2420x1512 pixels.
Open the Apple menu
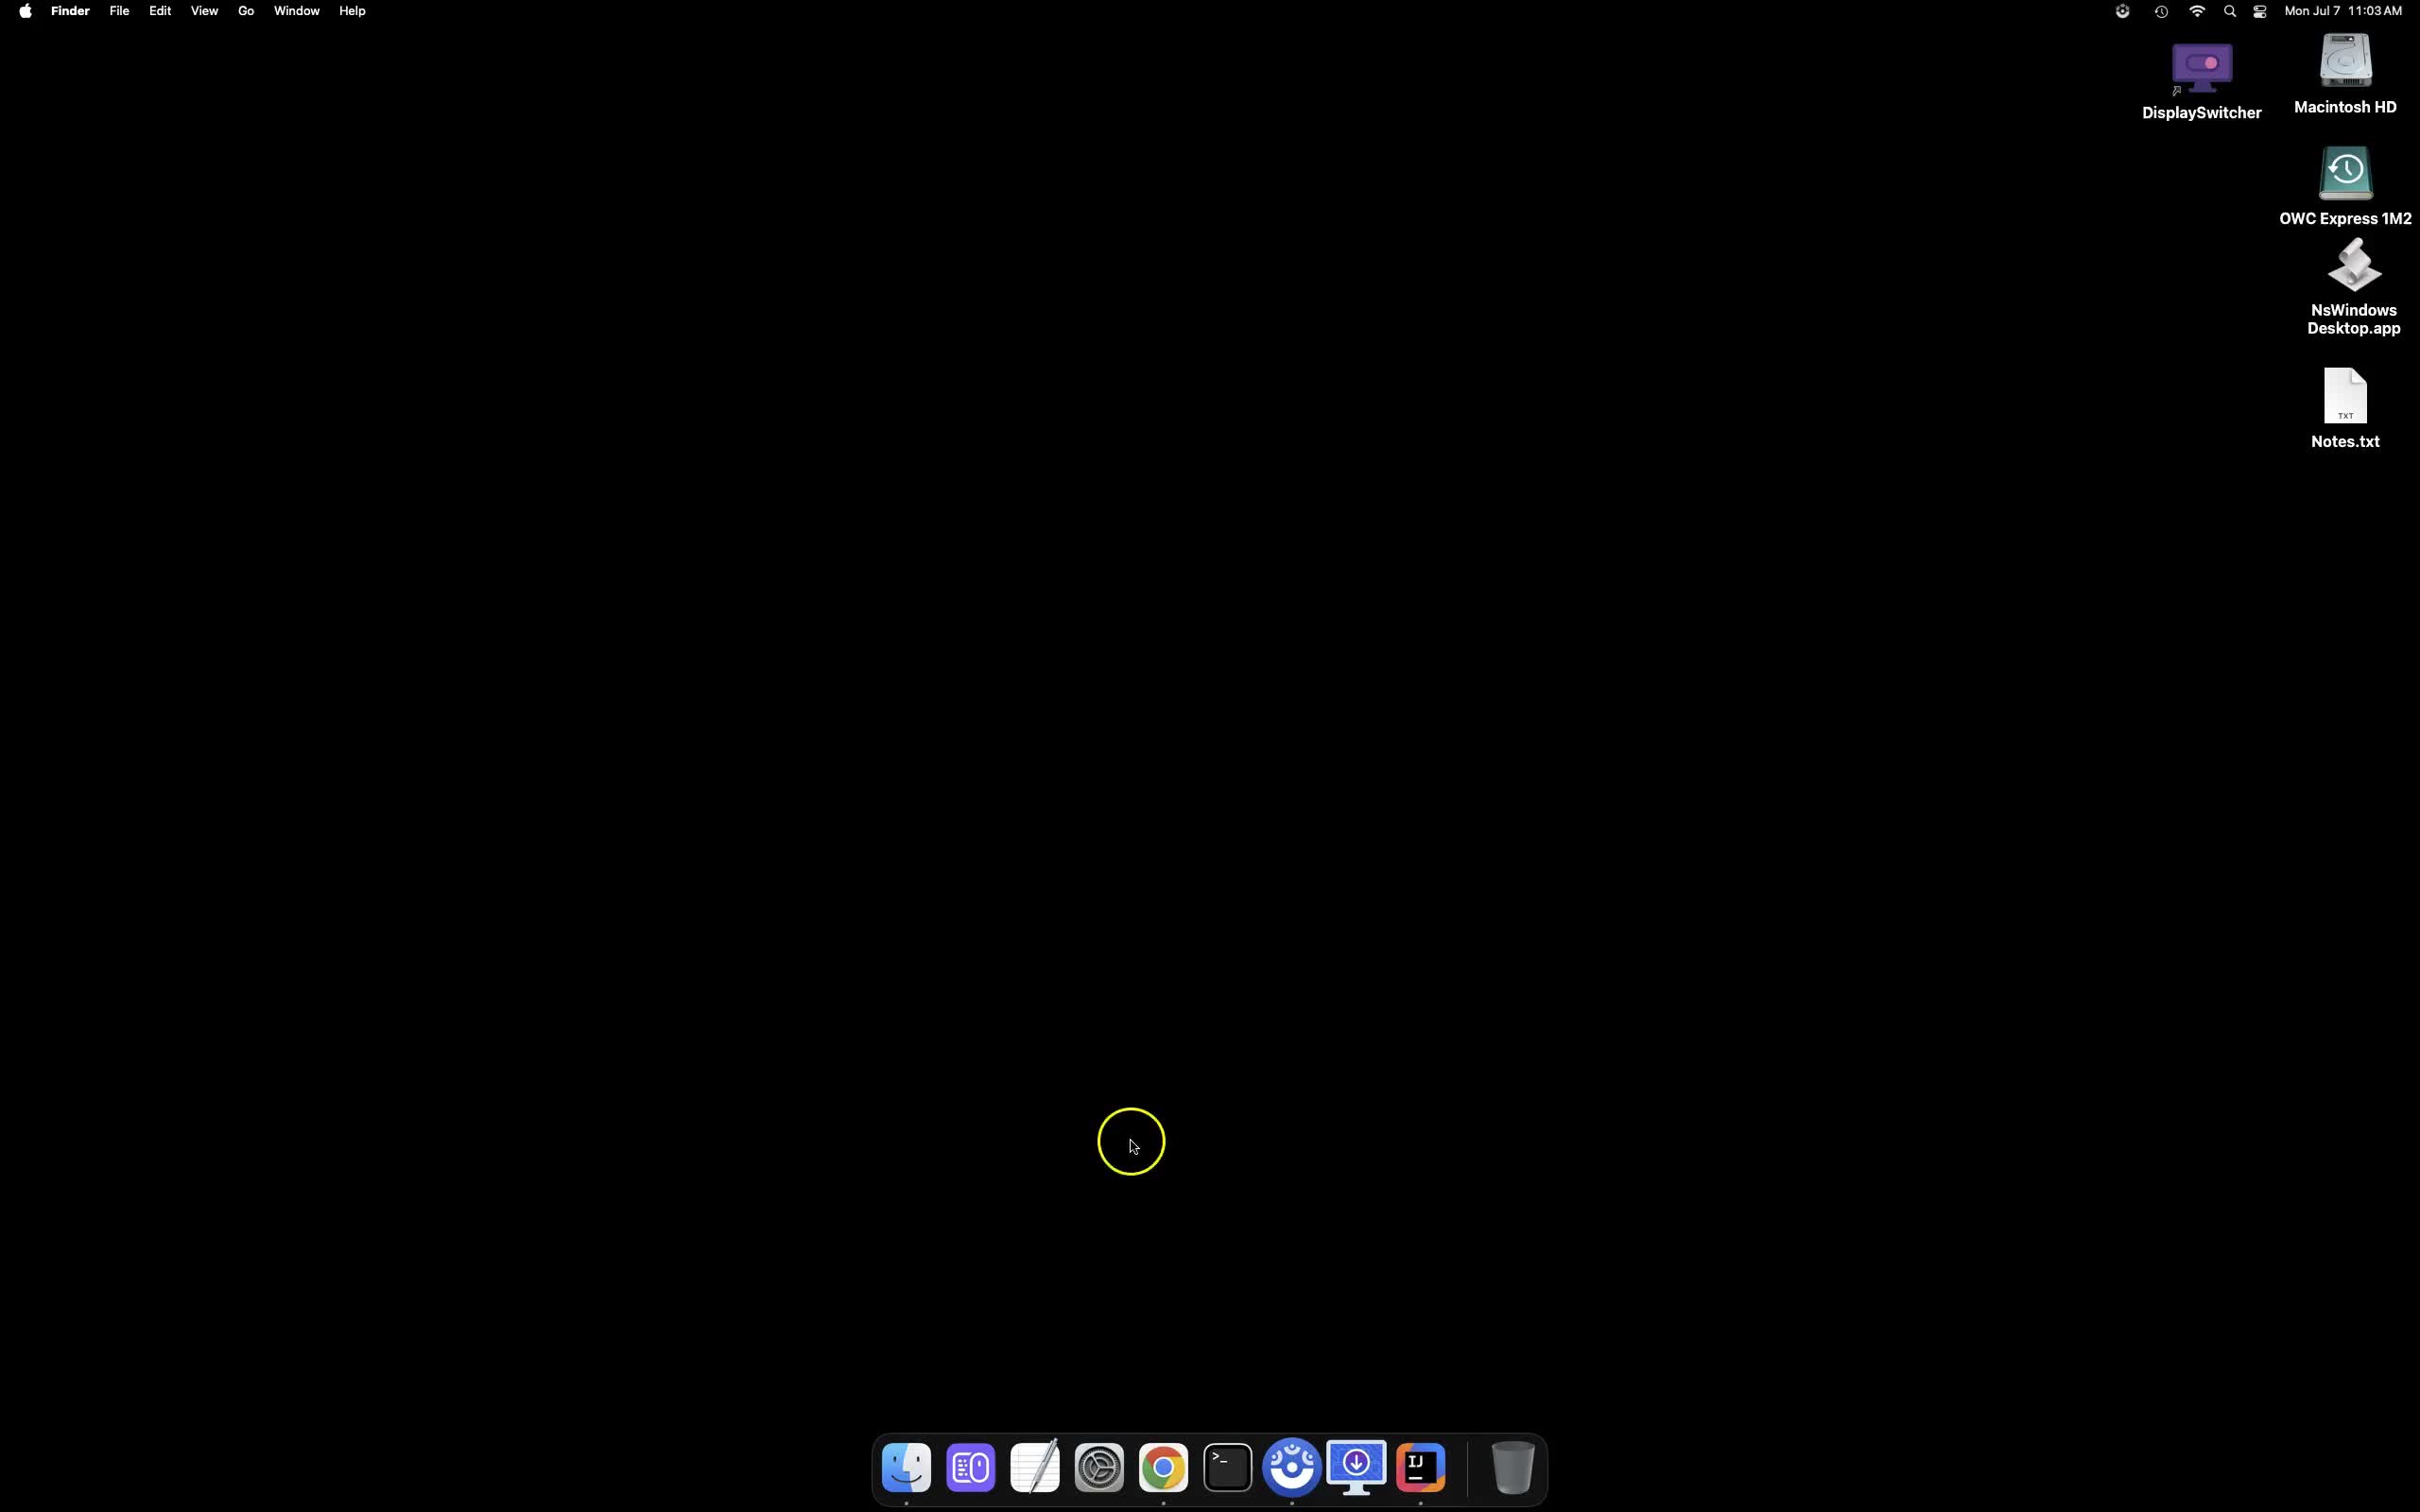tap(25, 11)
